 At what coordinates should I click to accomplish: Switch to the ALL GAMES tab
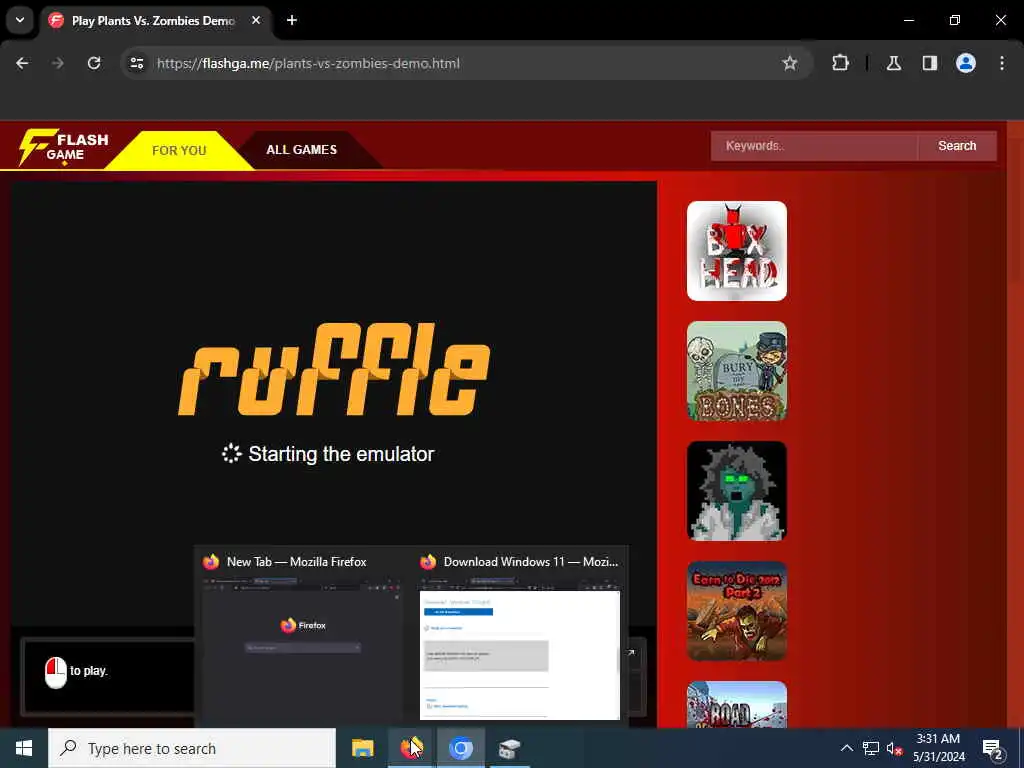[x=302, y=150]
